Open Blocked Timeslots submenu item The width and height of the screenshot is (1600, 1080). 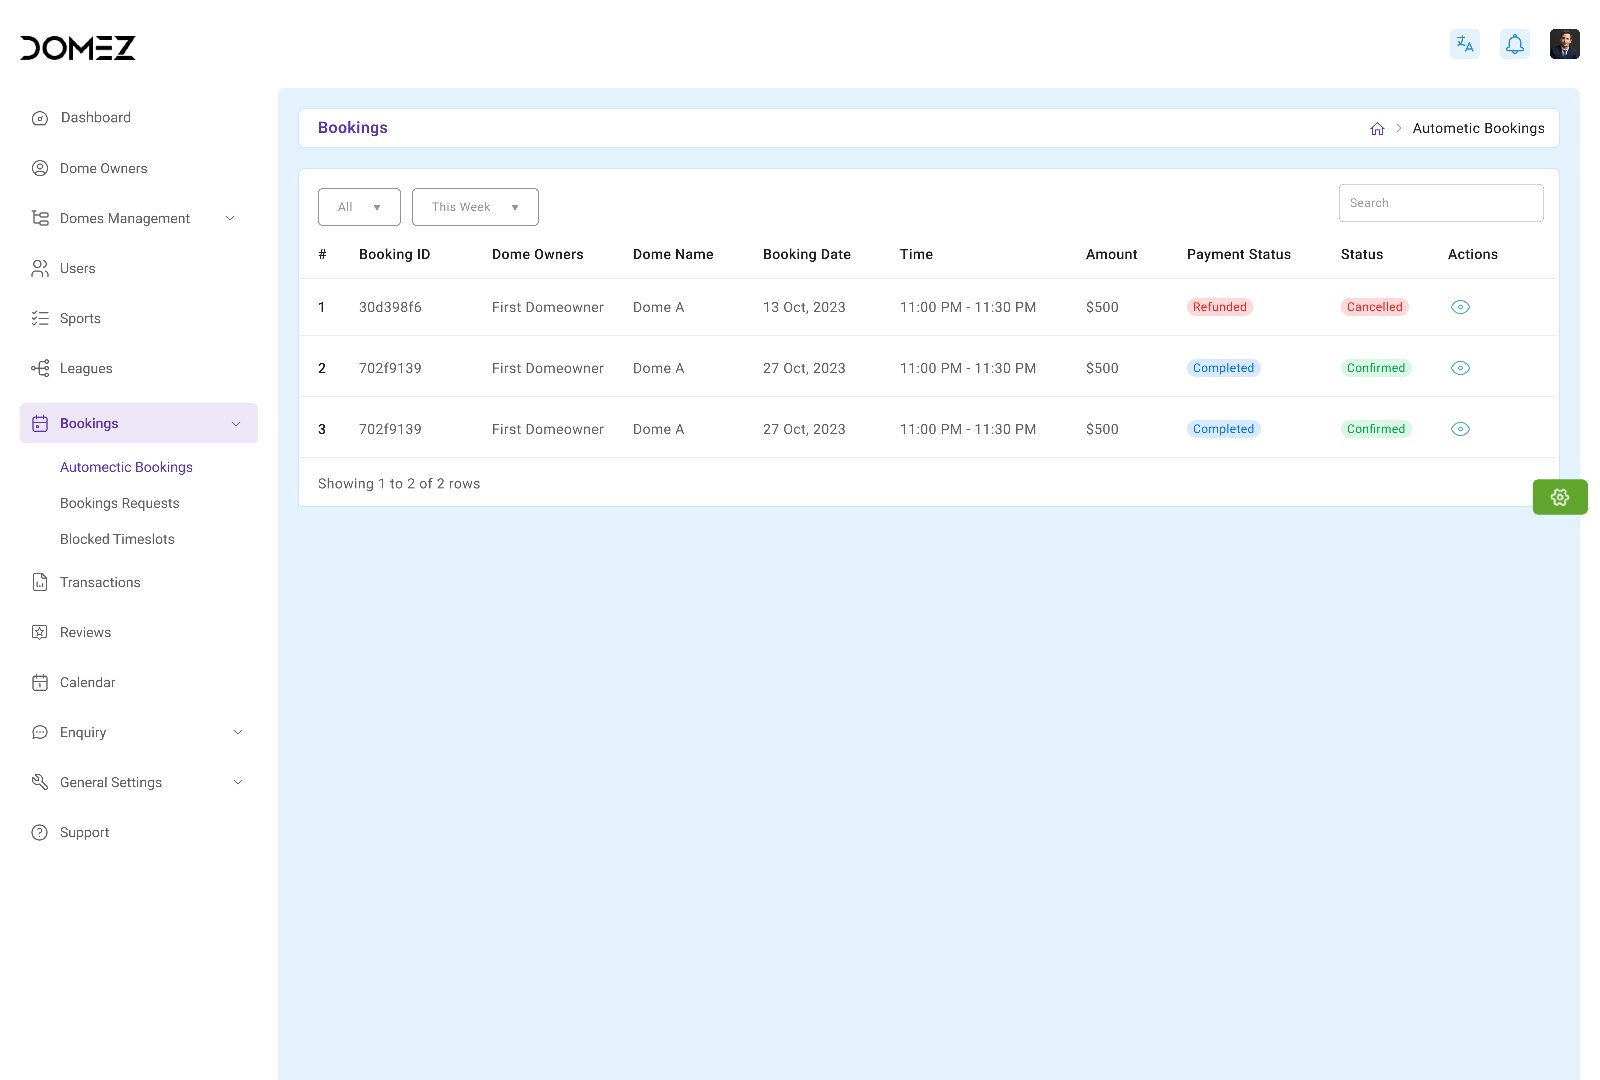[117, 539]
